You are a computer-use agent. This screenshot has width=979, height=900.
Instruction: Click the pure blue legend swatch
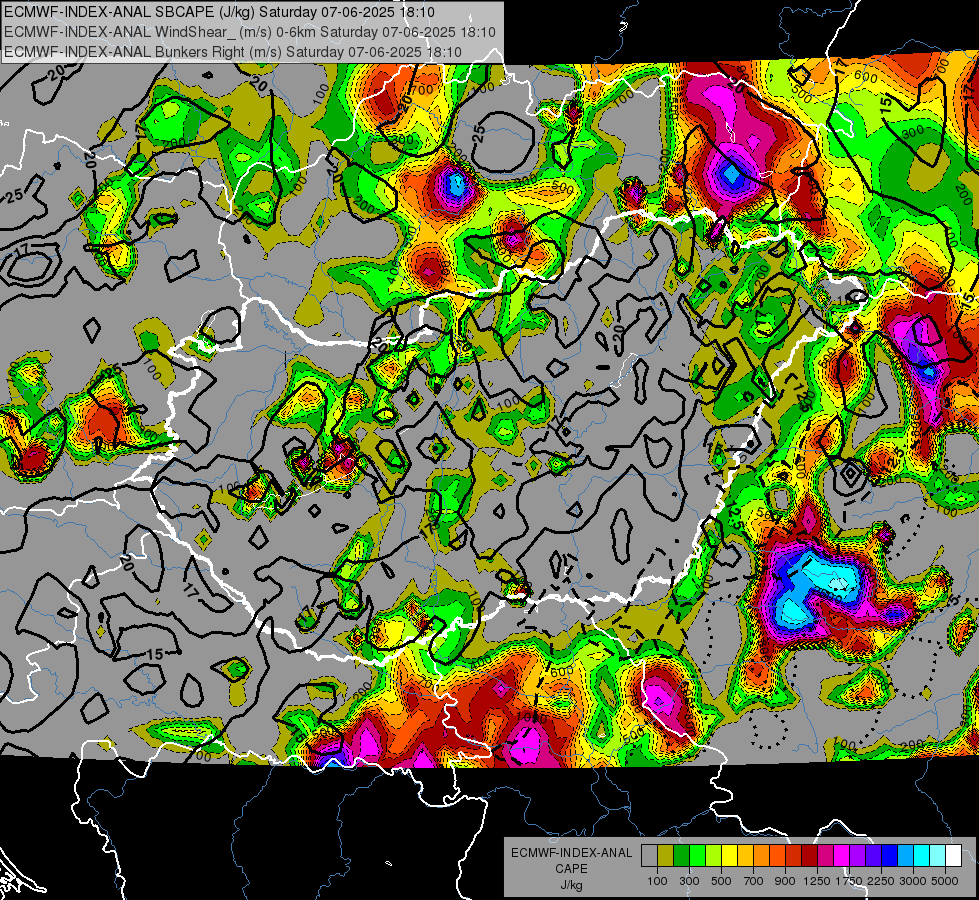[890, 856]
